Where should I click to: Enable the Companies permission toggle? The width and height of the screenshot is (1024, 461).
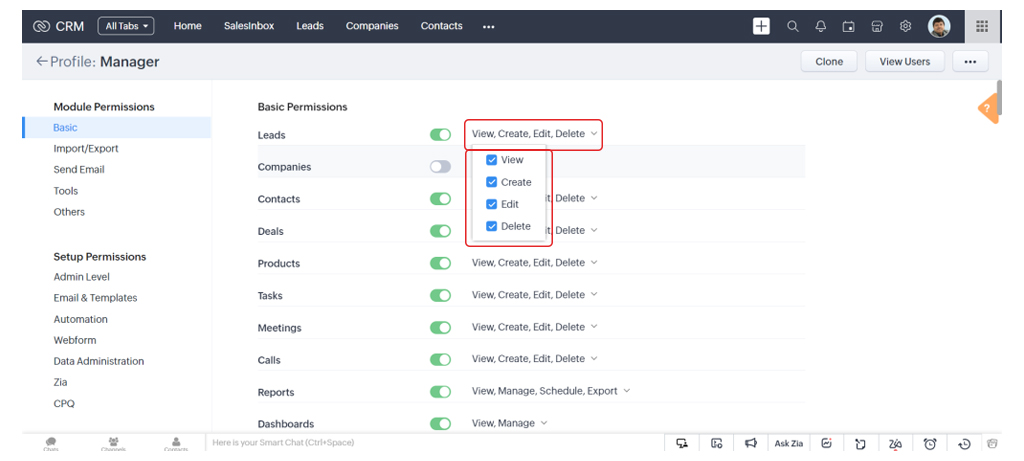point(440,167)
